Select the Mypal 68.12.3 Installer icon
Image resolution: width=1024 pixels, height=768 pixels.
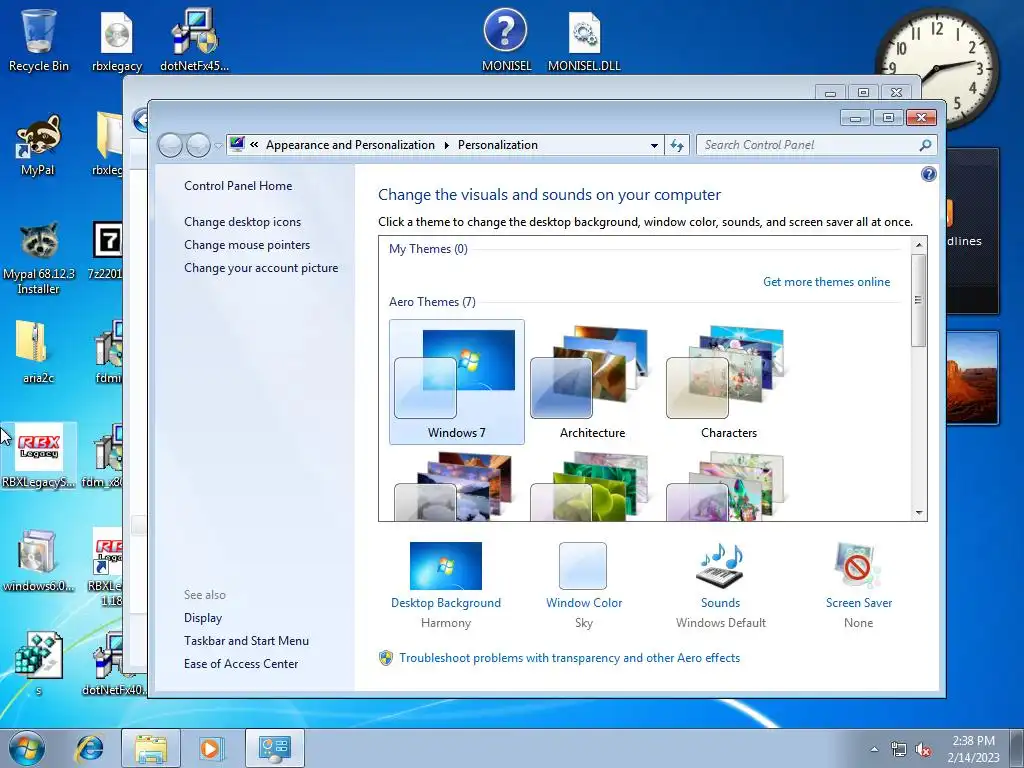point(39,257)
